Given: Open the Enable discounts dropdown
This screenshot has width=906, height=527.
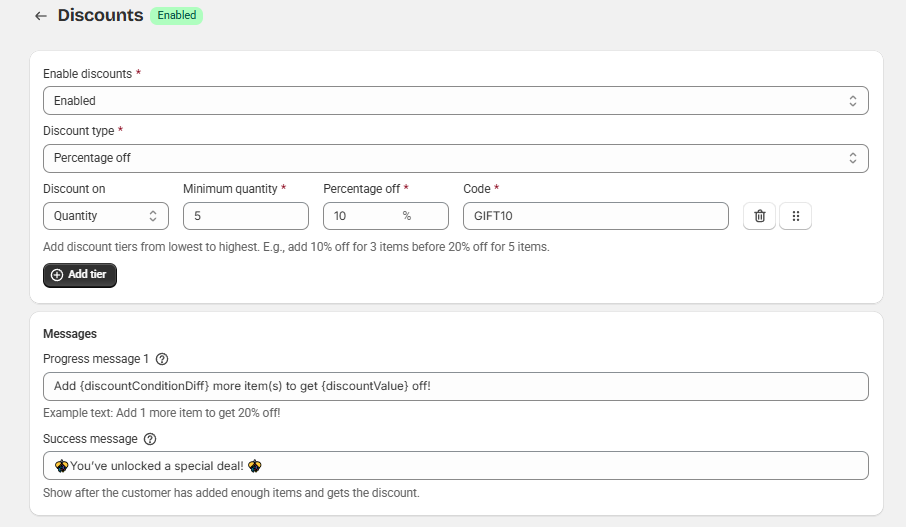Looking at the screenshot, I should [455, 101].
